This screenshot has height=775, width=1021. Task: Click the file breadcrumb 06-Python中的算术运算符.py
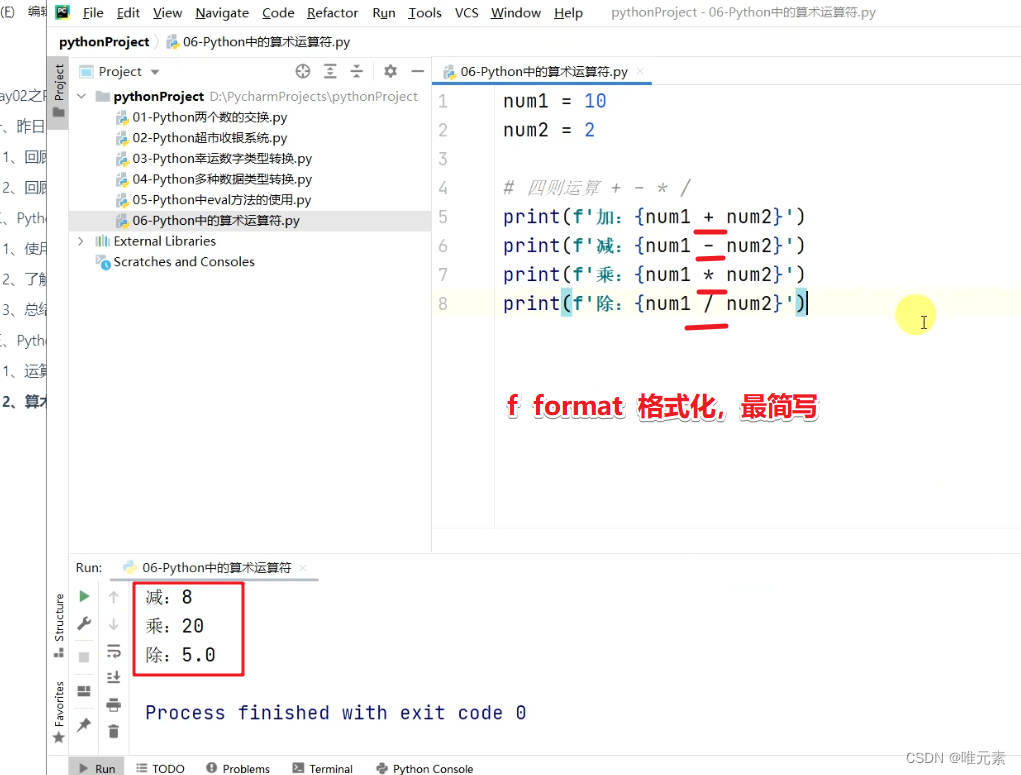(x=259, y=42)
